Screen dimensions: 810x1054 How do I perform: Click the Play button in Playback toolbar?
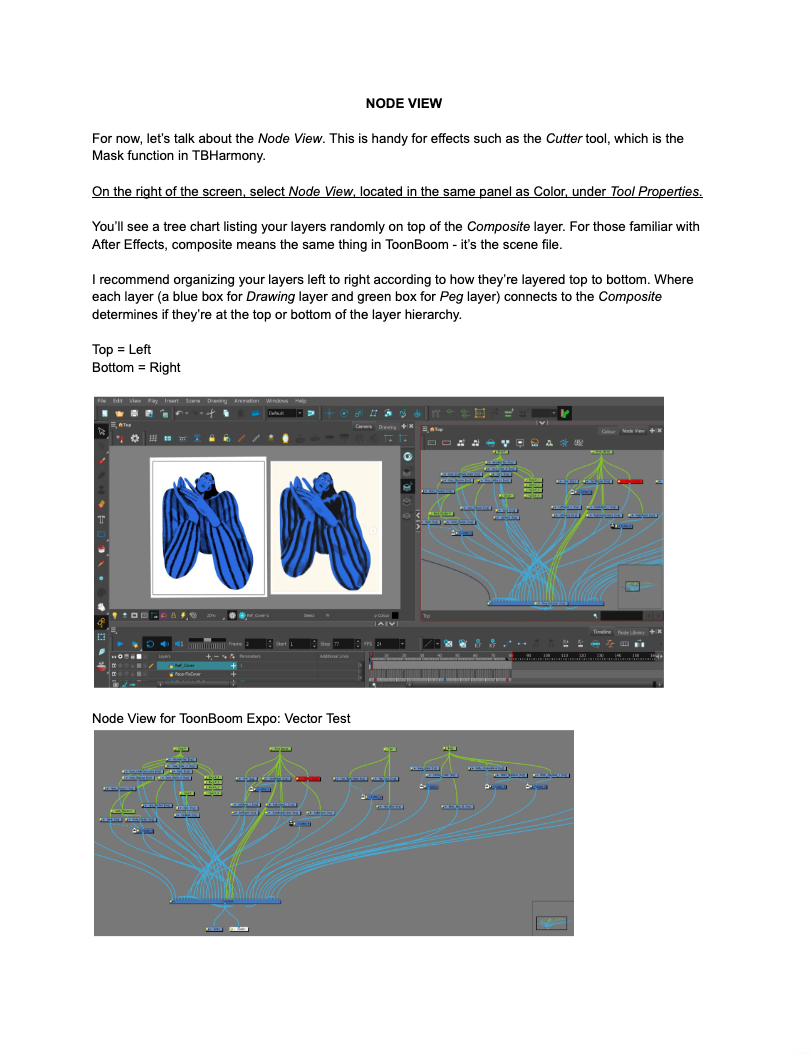[120, 643]
